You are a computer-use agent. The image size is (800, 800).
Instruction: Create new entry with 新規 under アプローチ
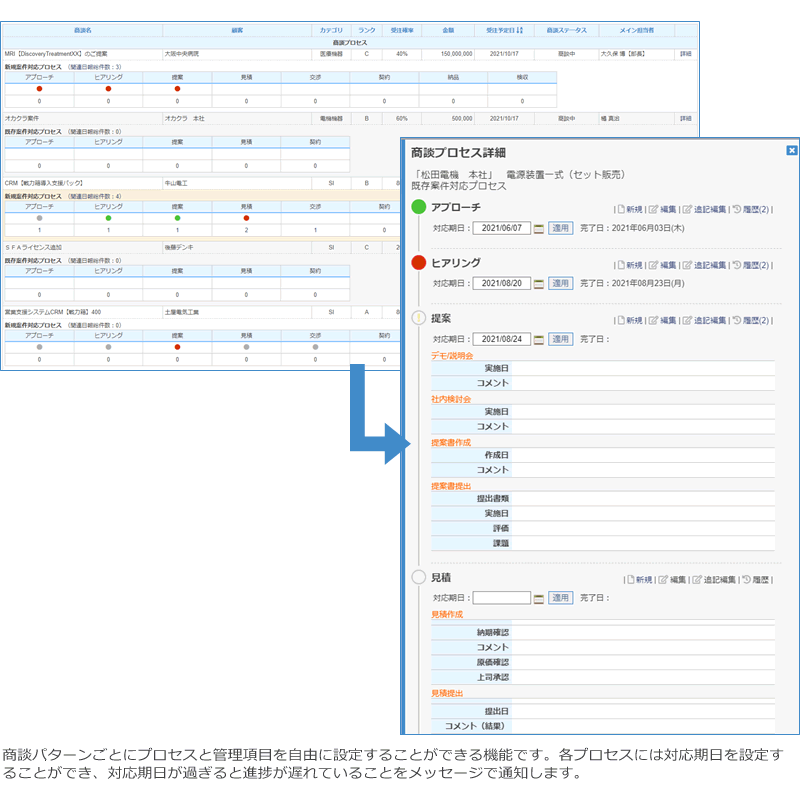(629, 209)
